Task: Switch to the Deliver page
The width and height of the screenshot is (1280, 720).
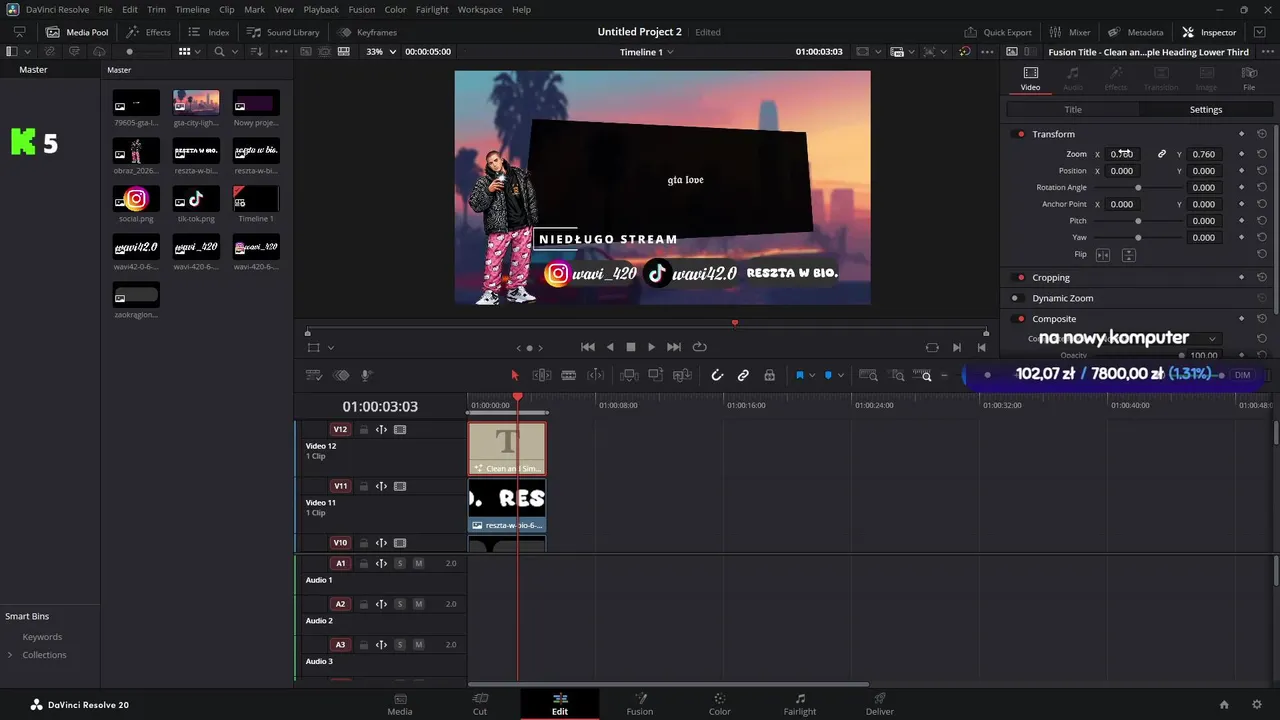Action: pyautogui.click(x=880, y=704)
